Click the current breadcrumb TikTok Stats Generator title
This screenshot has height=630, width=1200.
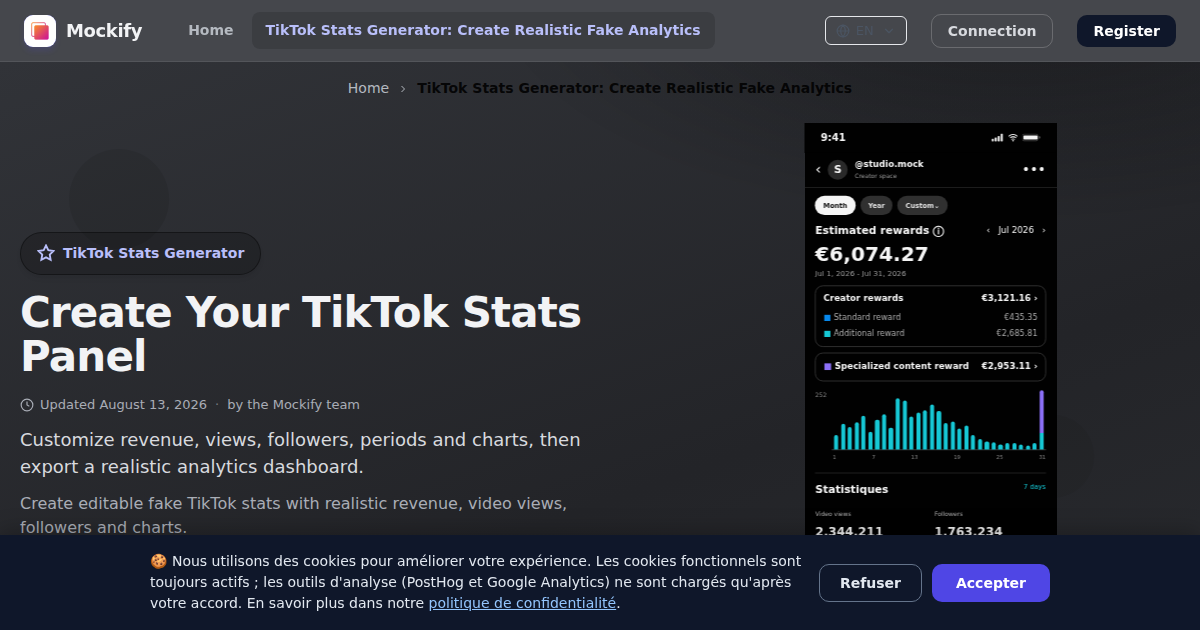[x=634, y=88]
